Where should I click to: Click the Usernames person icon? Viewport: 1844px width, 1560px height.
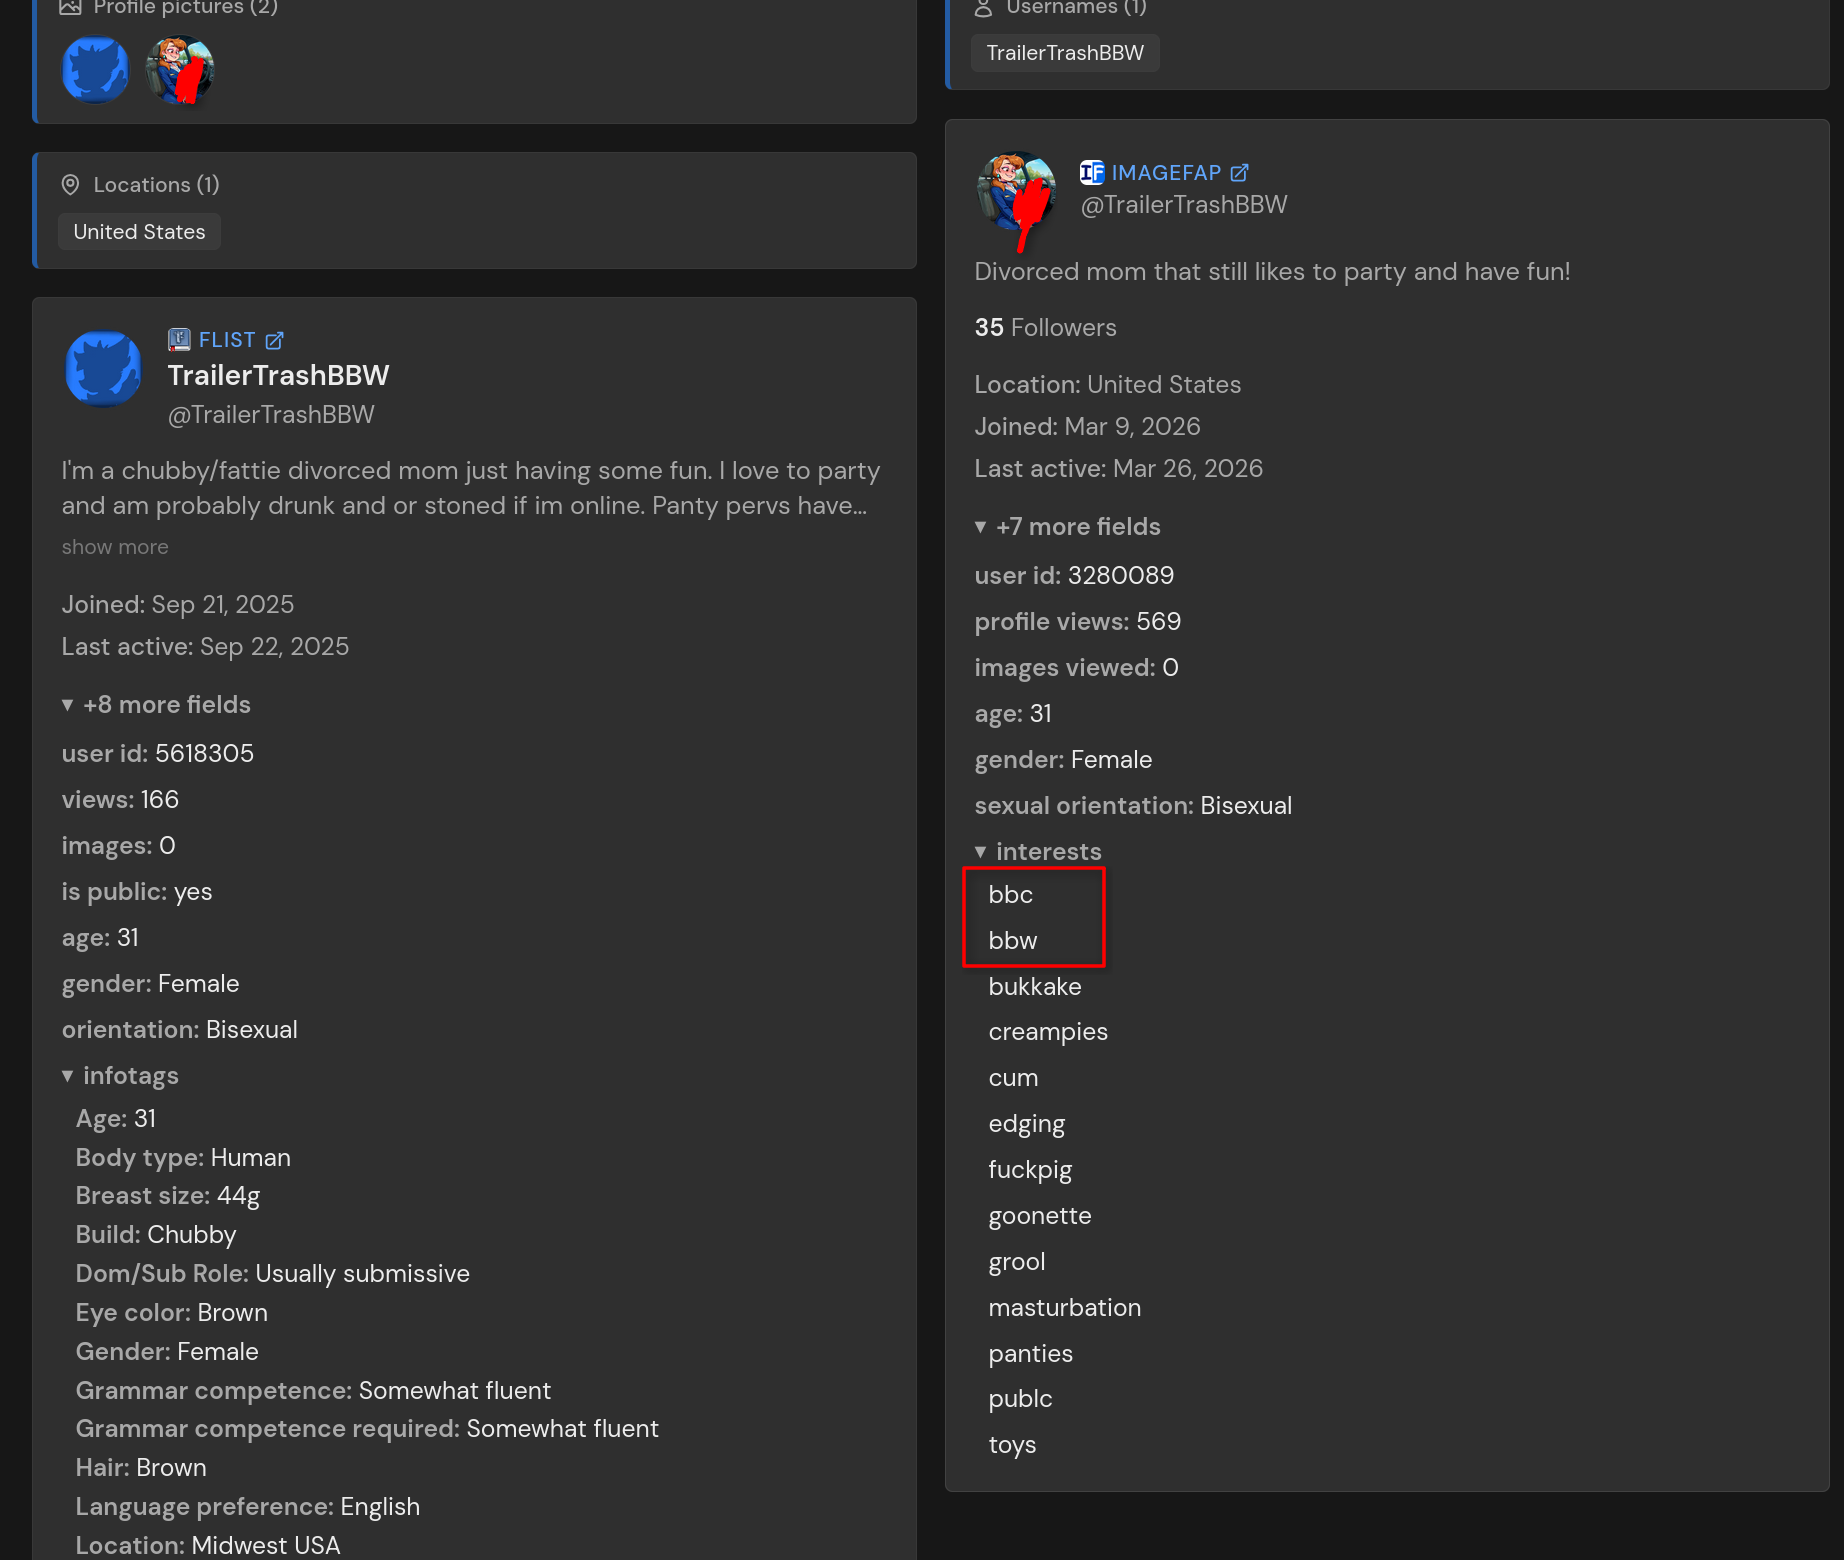tap(984, 8)
